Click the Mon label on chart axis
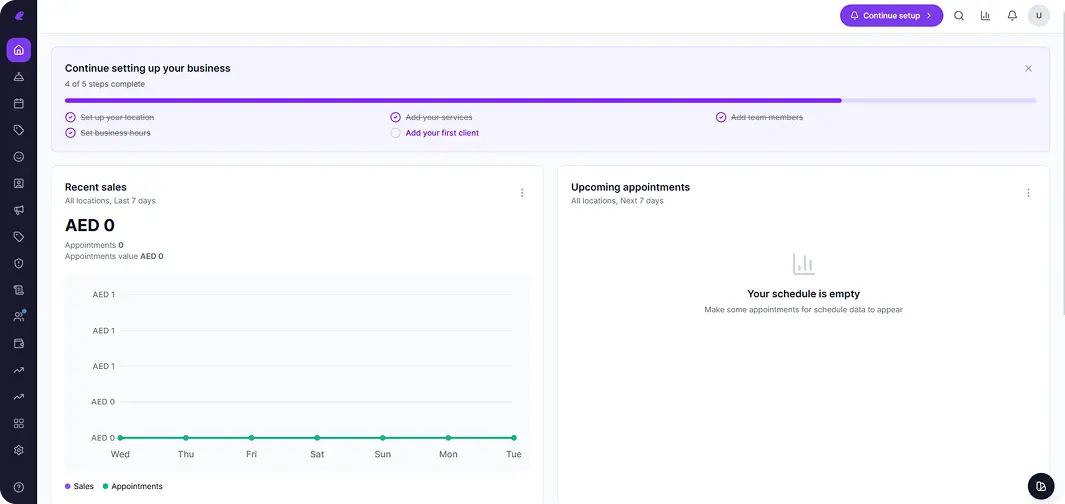This screenshot has height=504, width=1065. 448,454
